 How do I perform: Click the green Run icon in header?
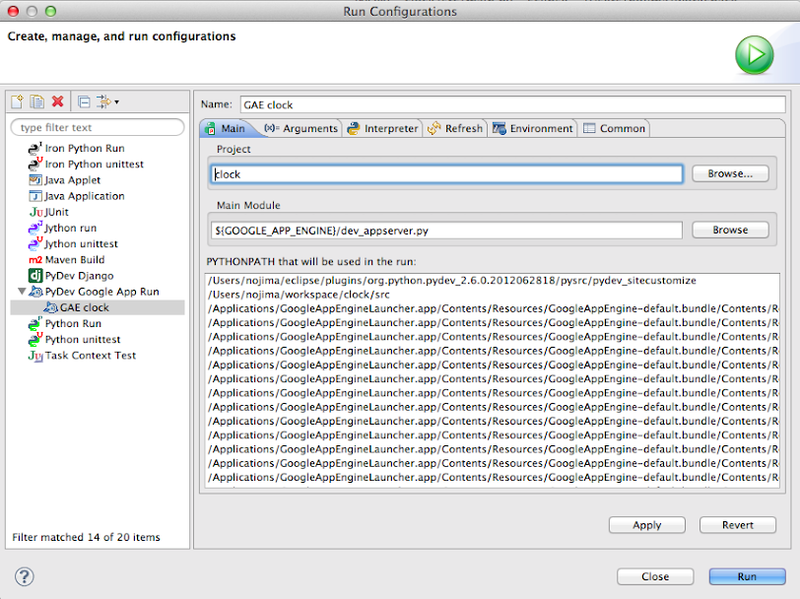(x=755, y=55)
